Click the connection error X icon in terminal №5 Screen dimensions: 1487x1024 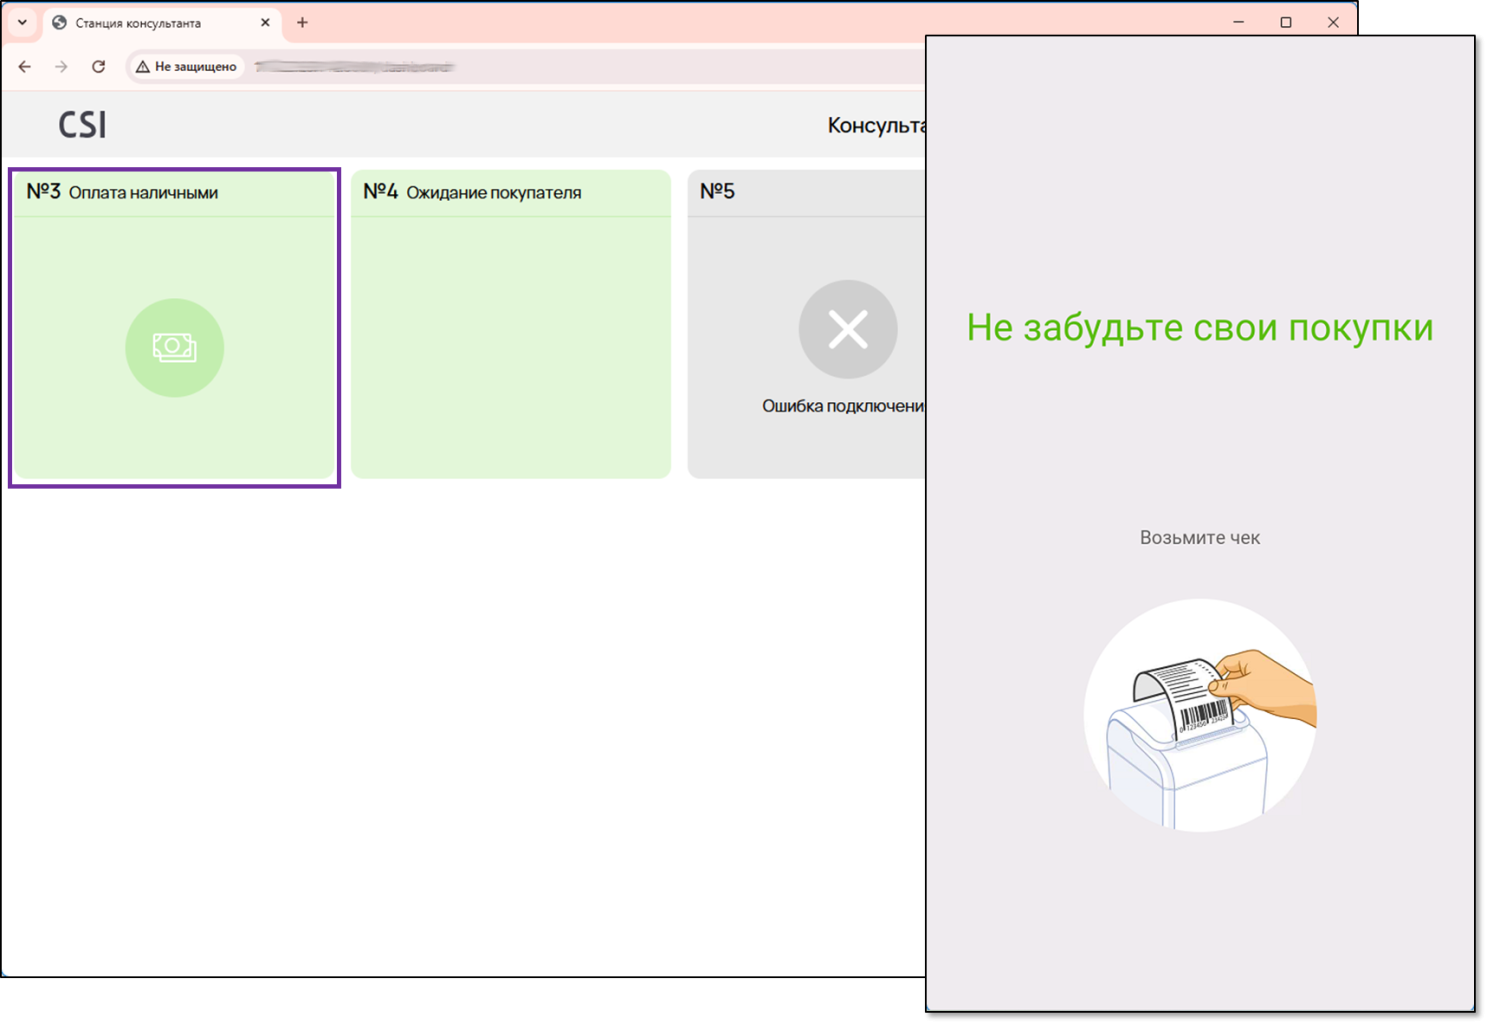coord(847,329)
